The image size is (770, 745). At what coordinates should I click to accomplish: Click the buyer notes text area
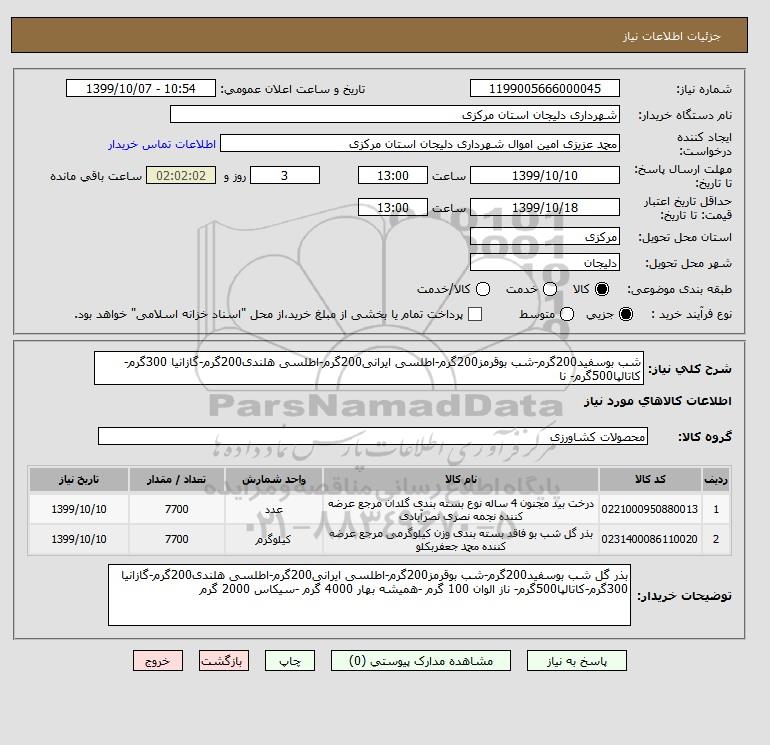tap(369, 595)
